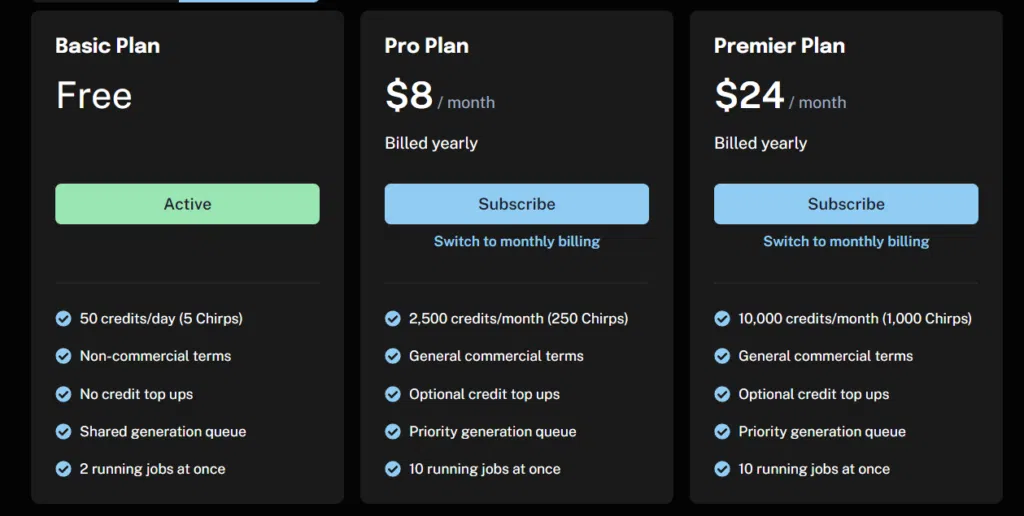Switch Premier Plan to monthly billing
1024x516 pixels.
tap(845, 241)
